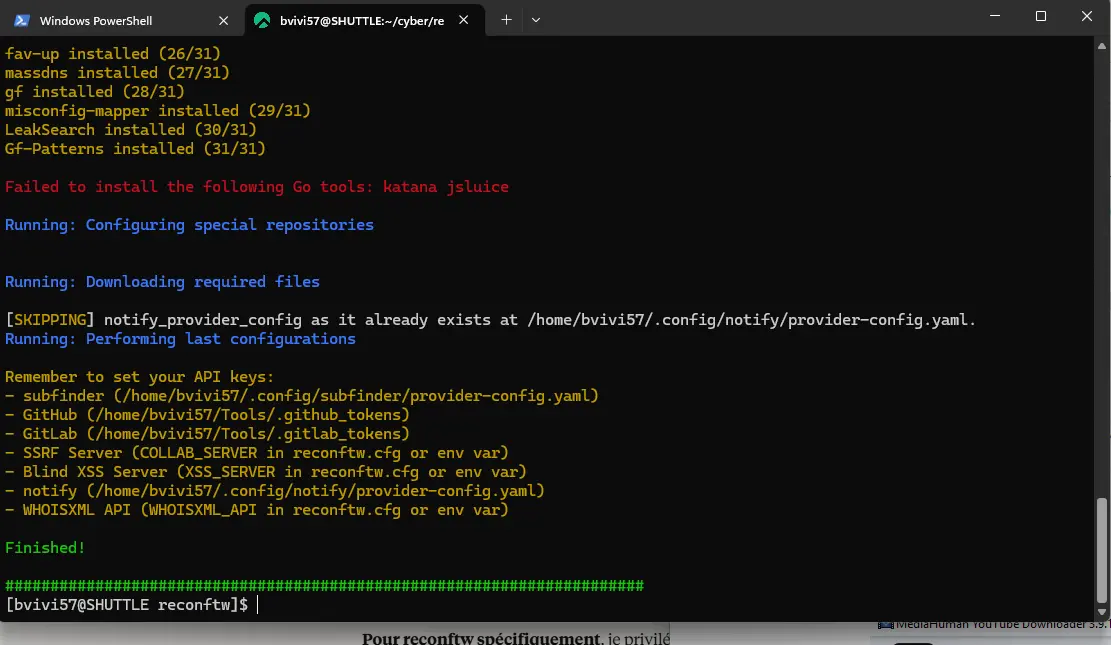Image resolution: width=1111 pixels, height=645 pixels.
Task: Minimize the terminal window
Action: coord(995,16)
